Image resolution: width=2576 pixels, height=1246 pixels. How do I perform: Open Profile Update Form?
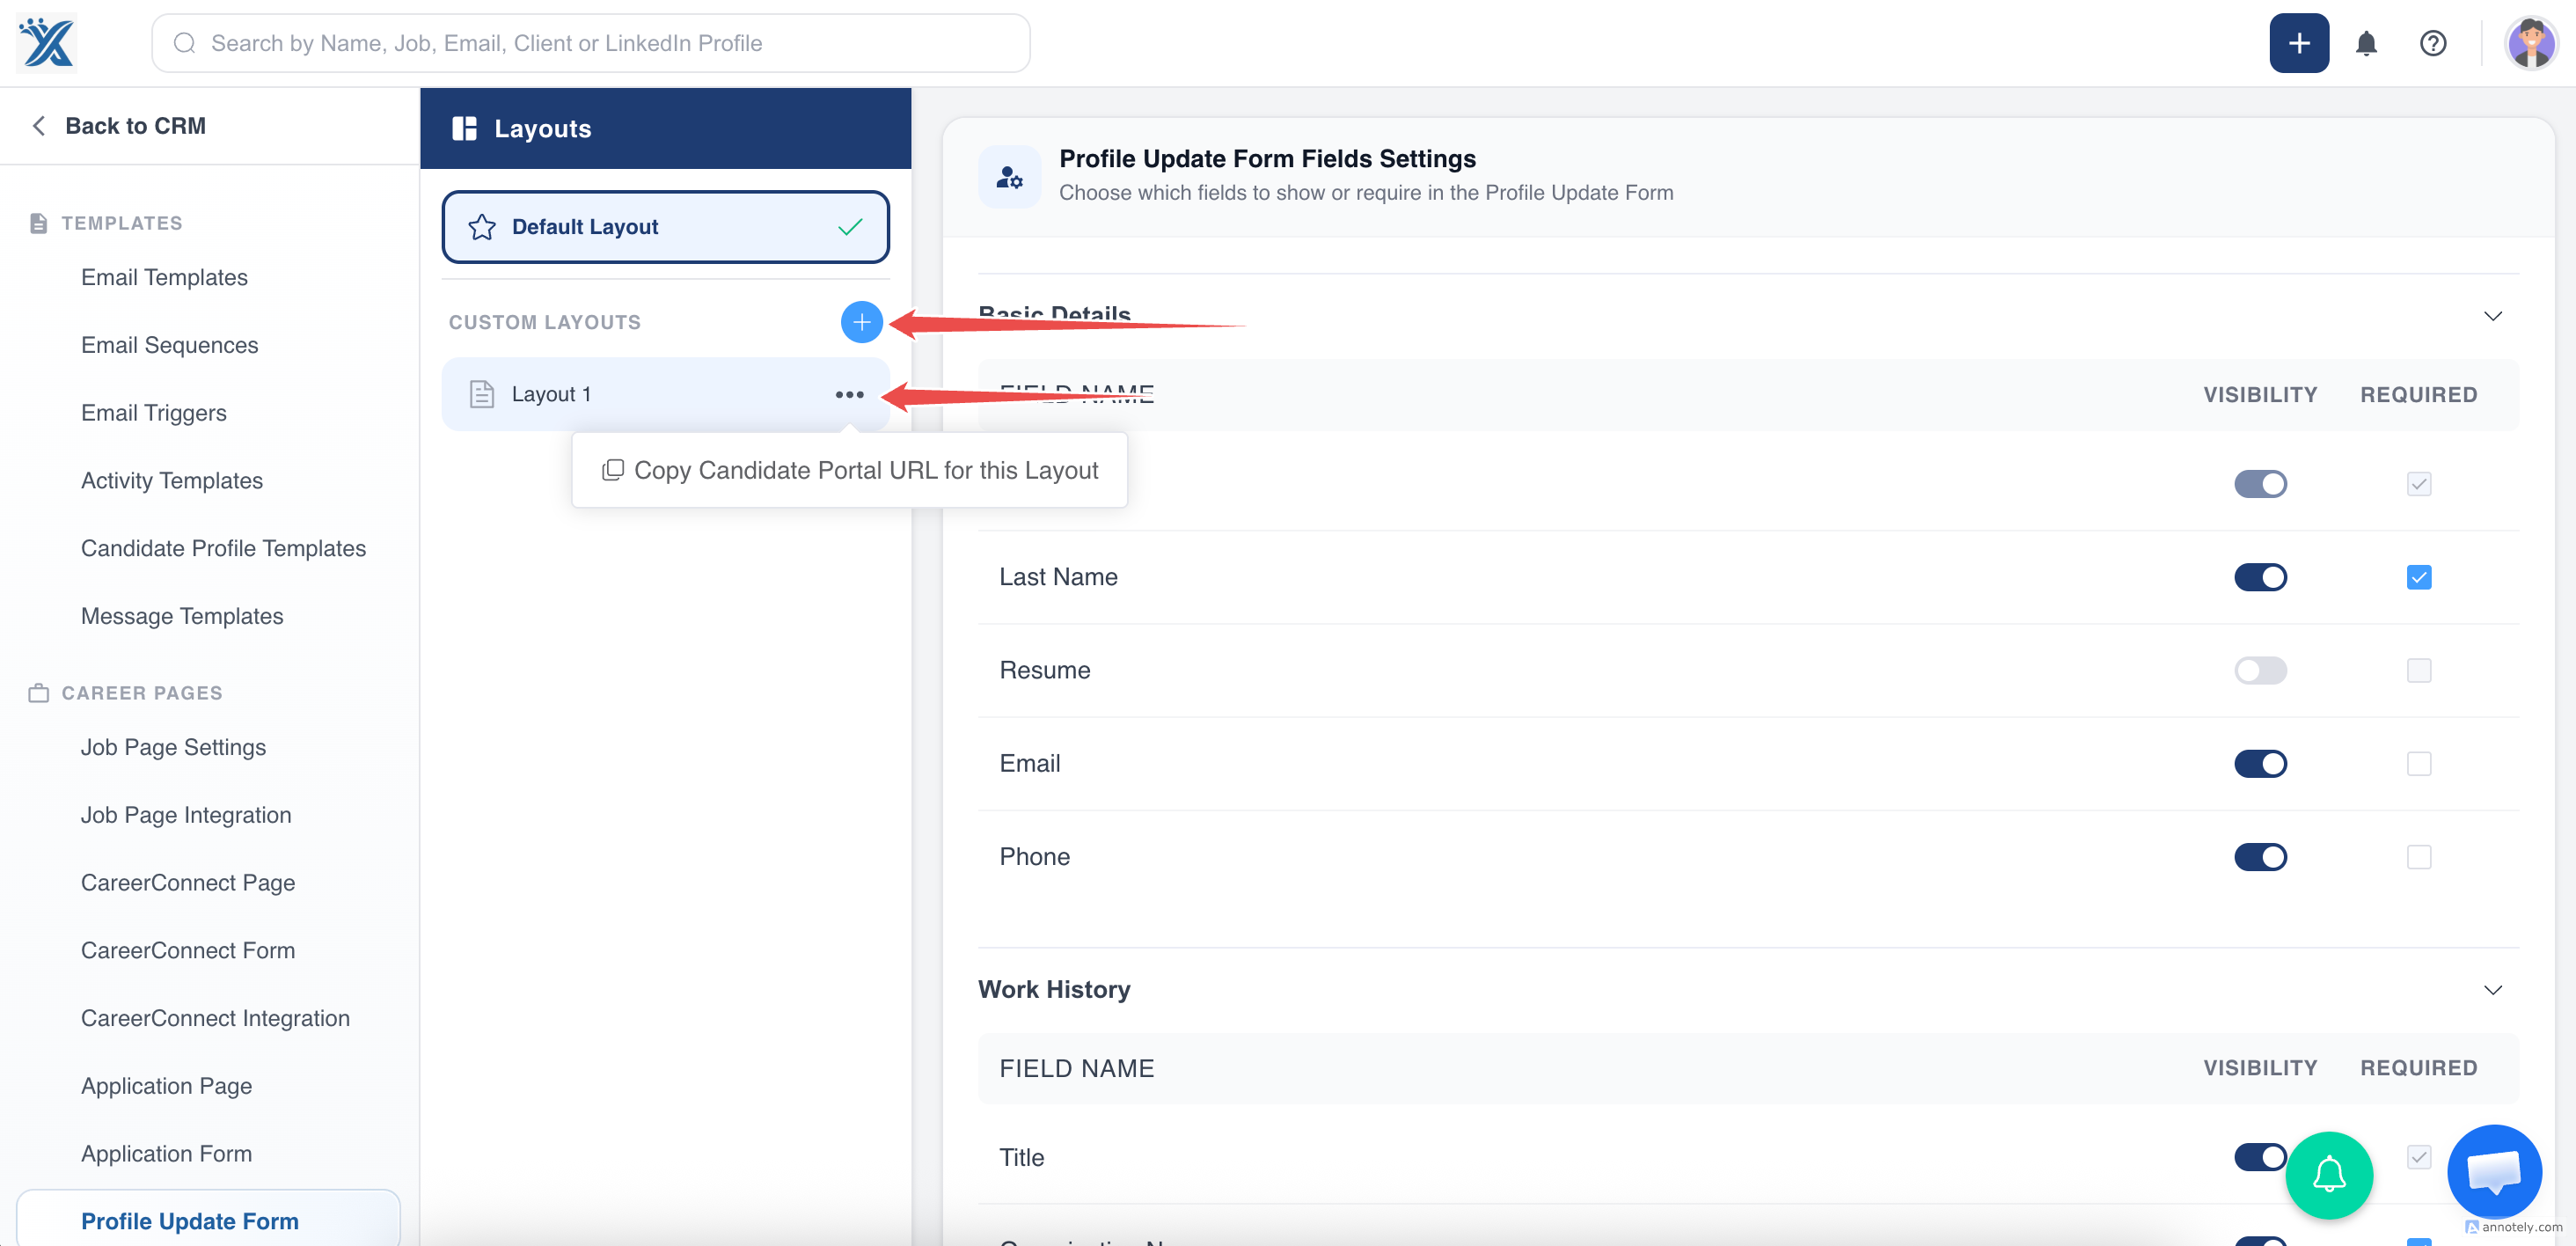point(208,1221)
